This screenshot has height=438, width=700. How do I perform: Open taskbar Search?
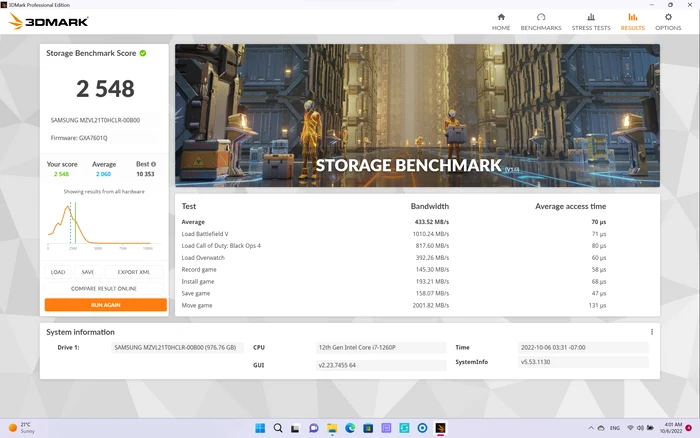[x=278, y=428]
